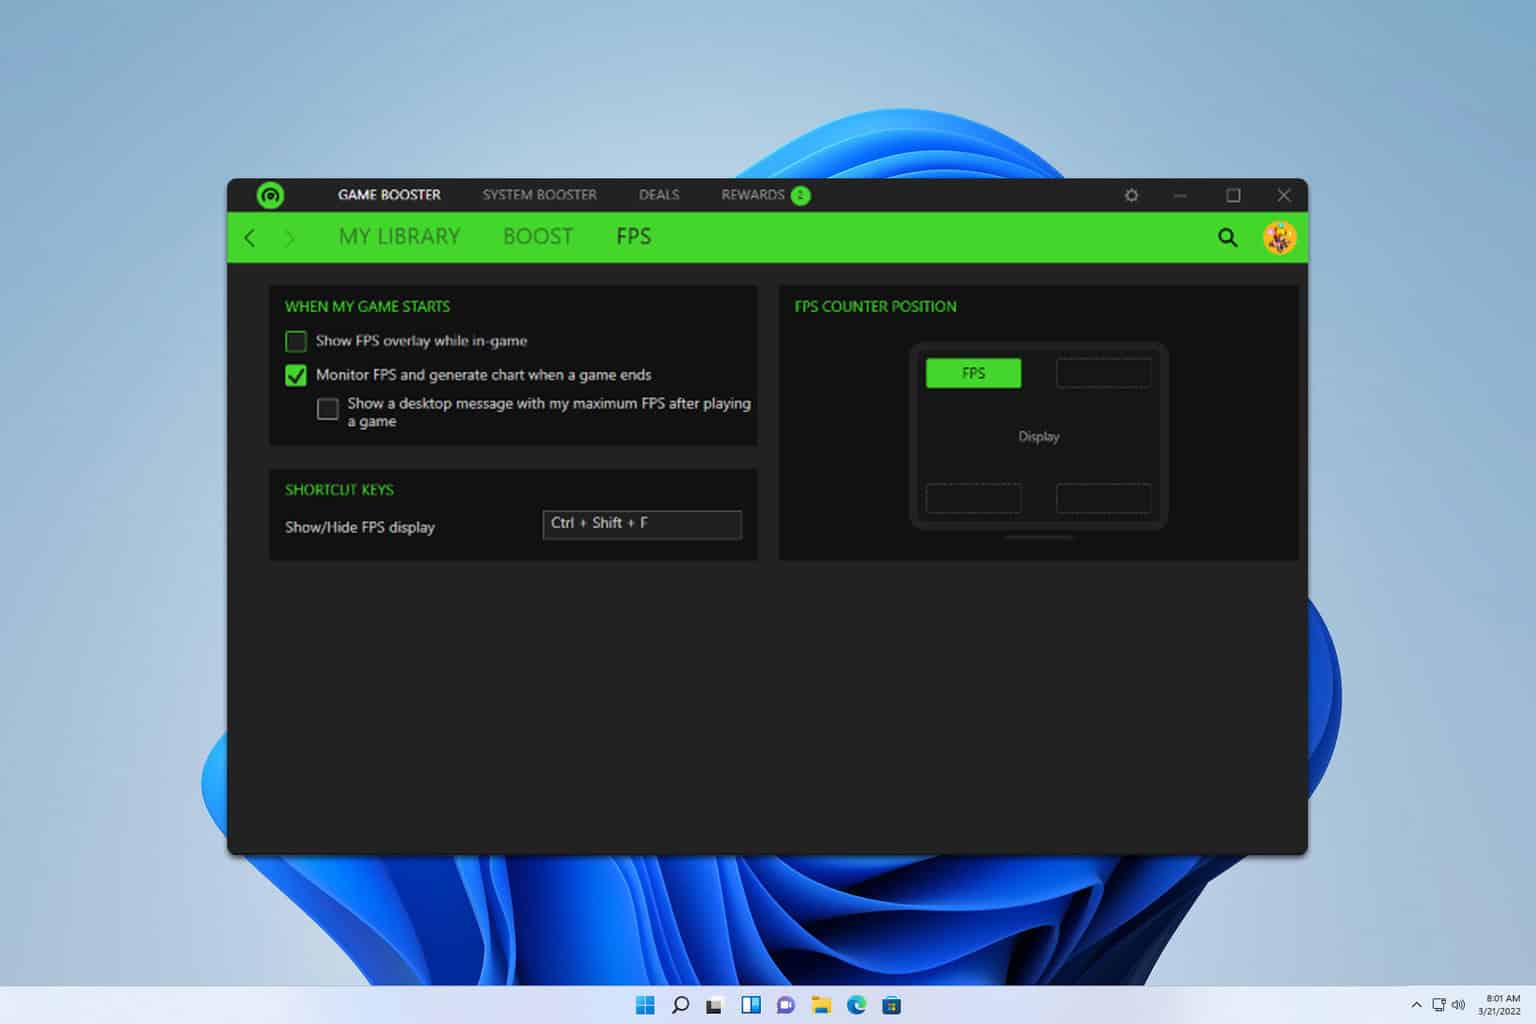This screenshot has width=1536, height=1024.
Task: Open the Deals tab
Action: tap(659, 195)
